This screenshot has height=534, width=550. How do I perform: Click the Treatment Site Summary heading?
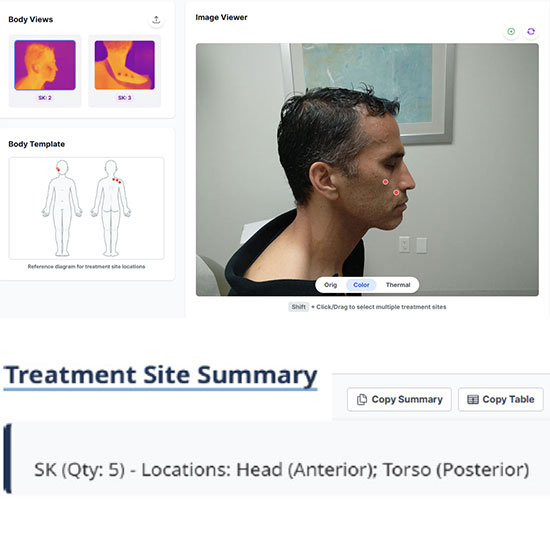pos(160,375)
